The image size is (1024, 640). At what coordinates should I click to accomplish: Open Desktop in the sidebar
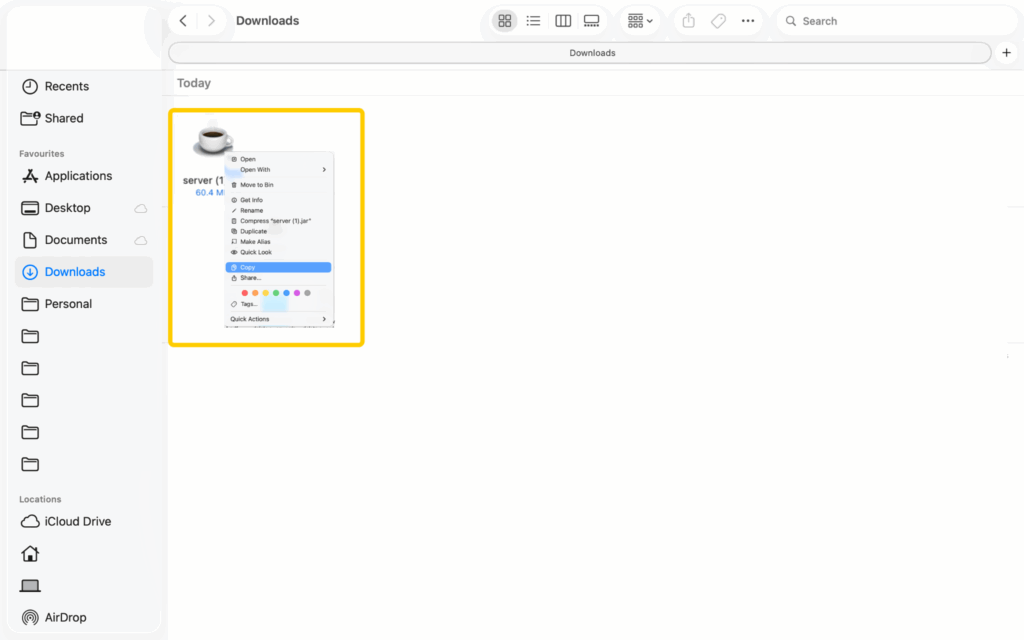84,208
